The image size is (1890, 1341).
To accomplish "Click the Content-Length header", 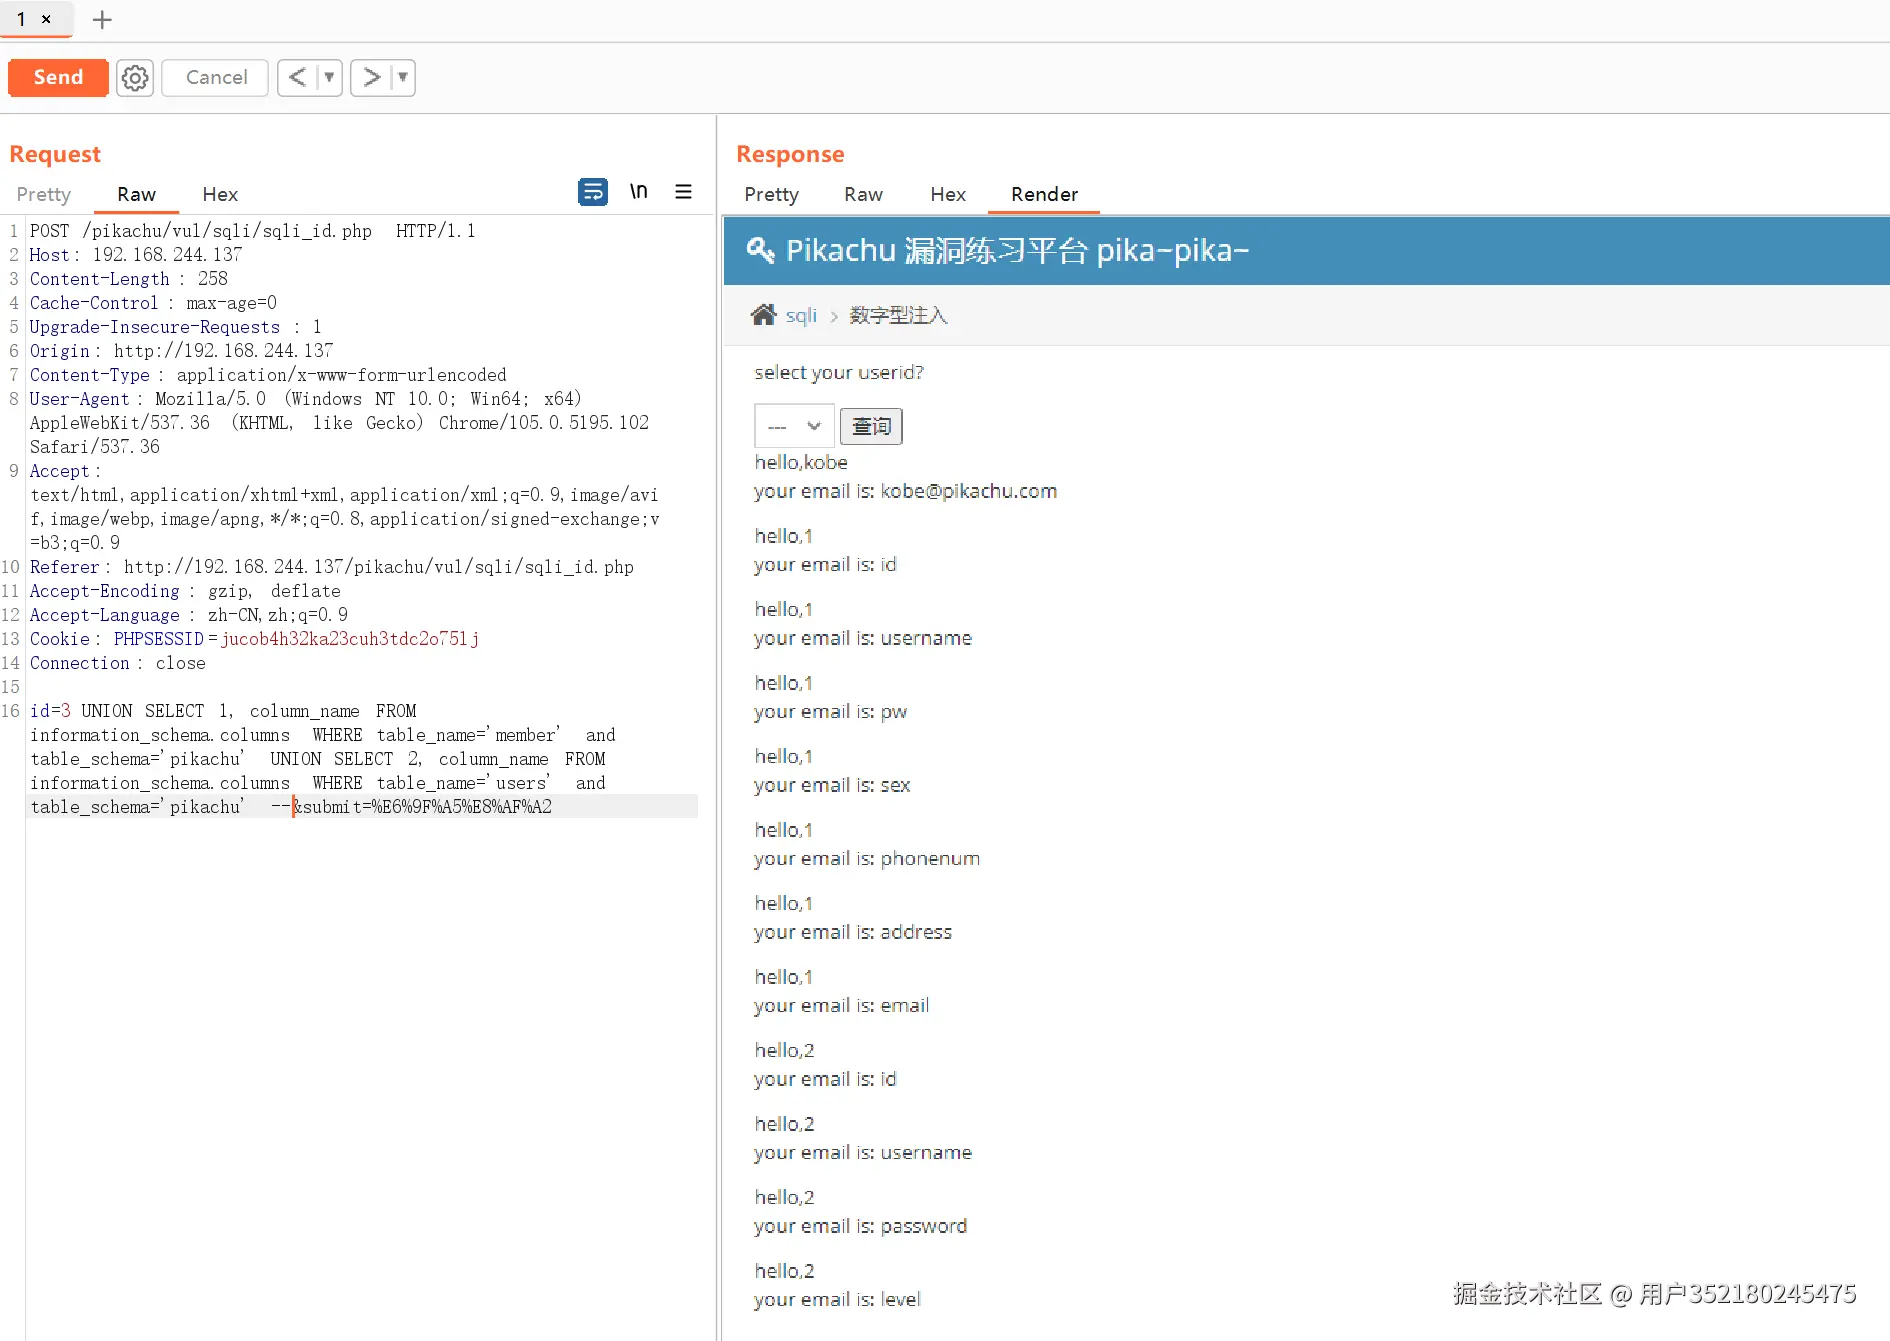I will (129, 279).
